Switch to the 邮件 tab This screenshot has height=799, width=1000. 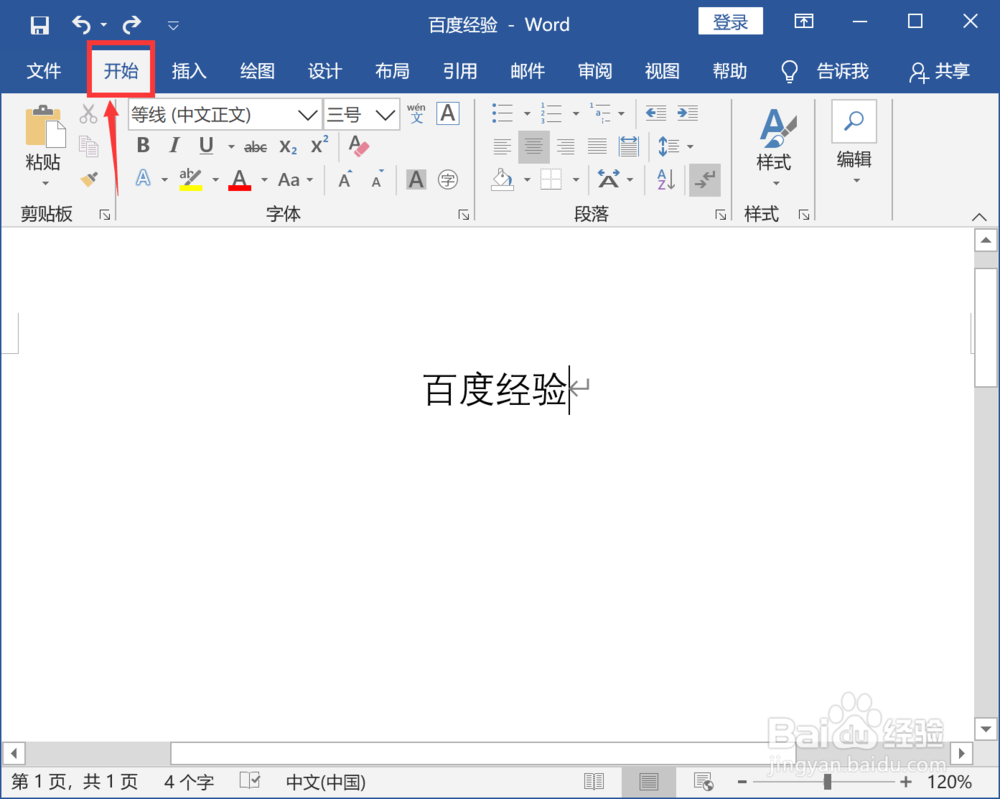tap(527, 71)
